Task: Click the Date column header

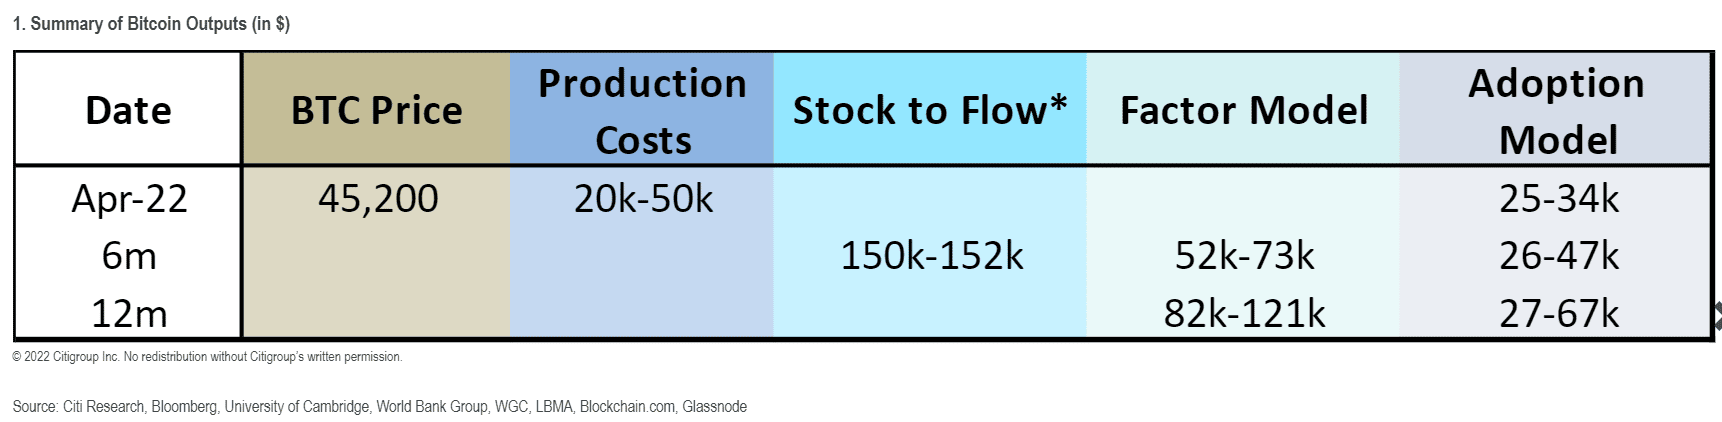Action: pos(128,110)
